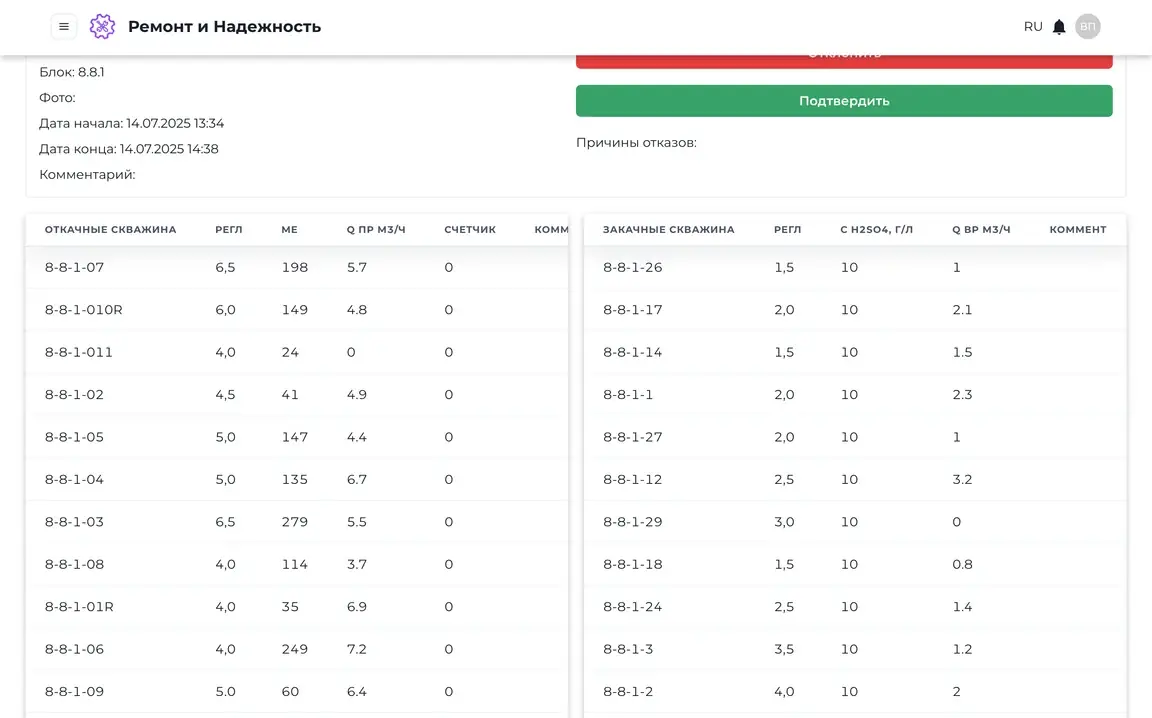This screenshot has width=1152, height=718.
Task: Switch language via RU selector
Action: pos(1033,26)
